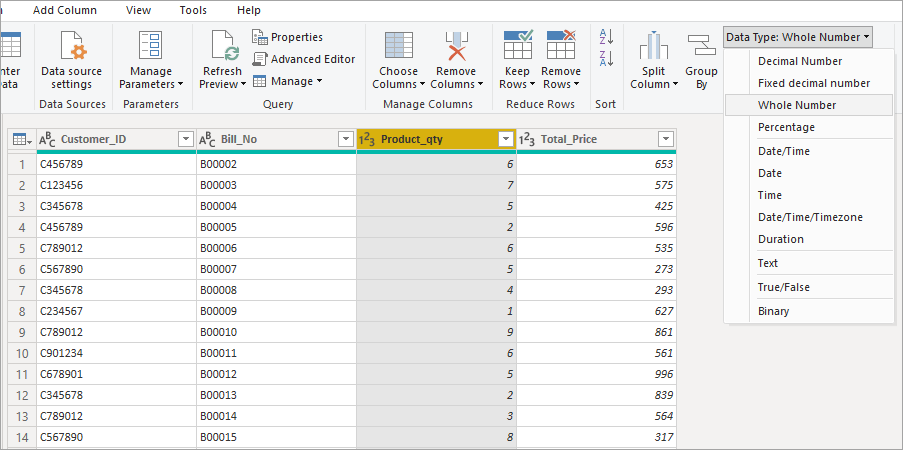The height and width of the screenshot is (450, 903).
Task: Click the Product_qty number type icon
Action: click(x=367, y=139)
